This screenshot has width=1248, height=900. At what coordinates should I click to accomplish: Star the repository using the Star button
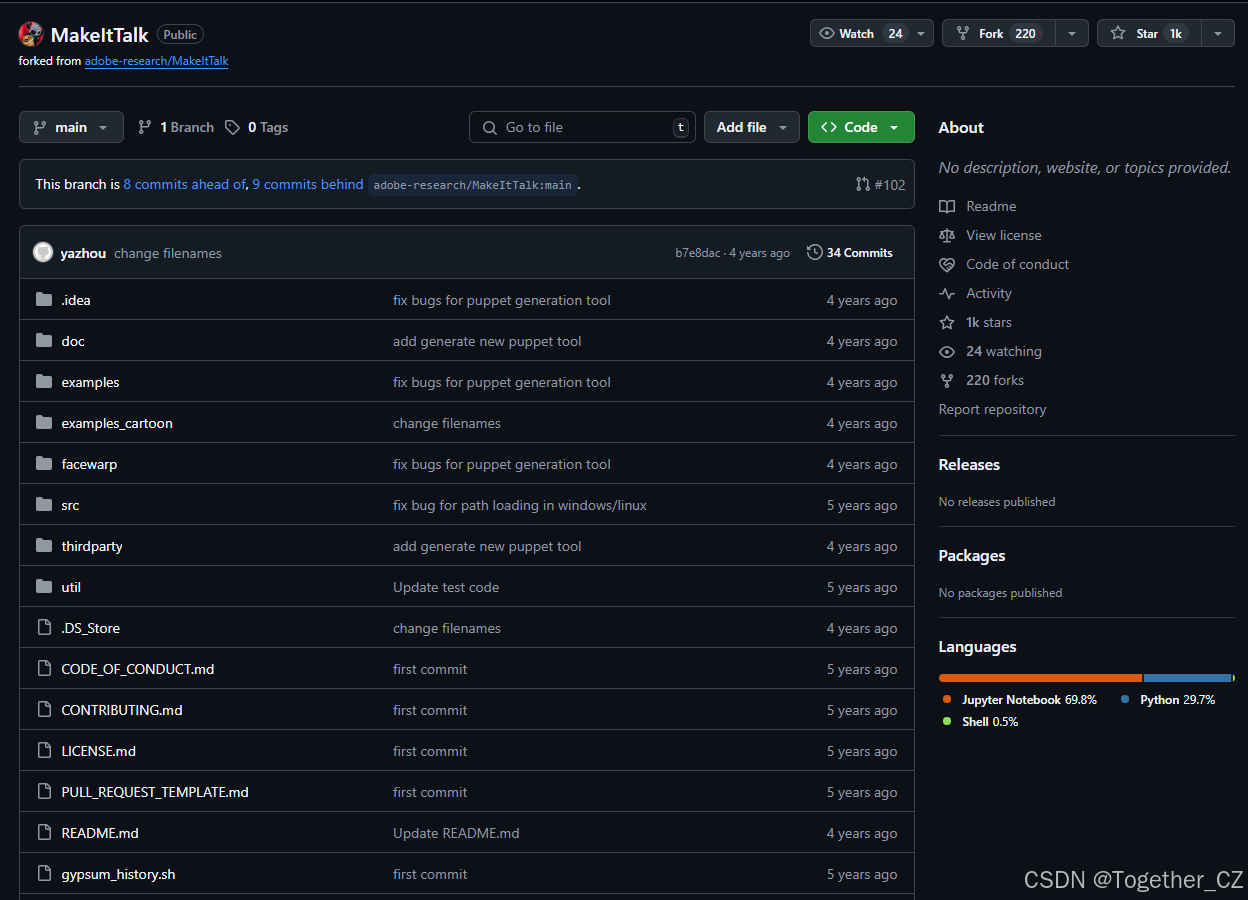[1148, 33]
